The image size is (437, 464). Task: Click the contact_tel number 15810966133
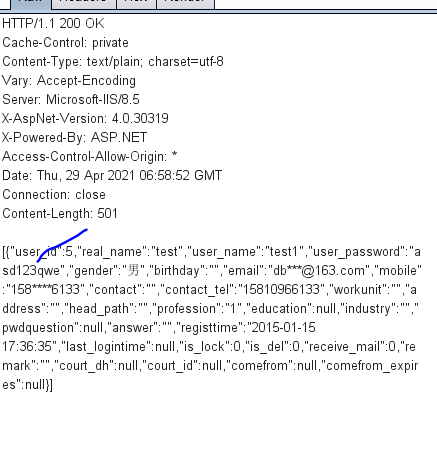[280, 290]
